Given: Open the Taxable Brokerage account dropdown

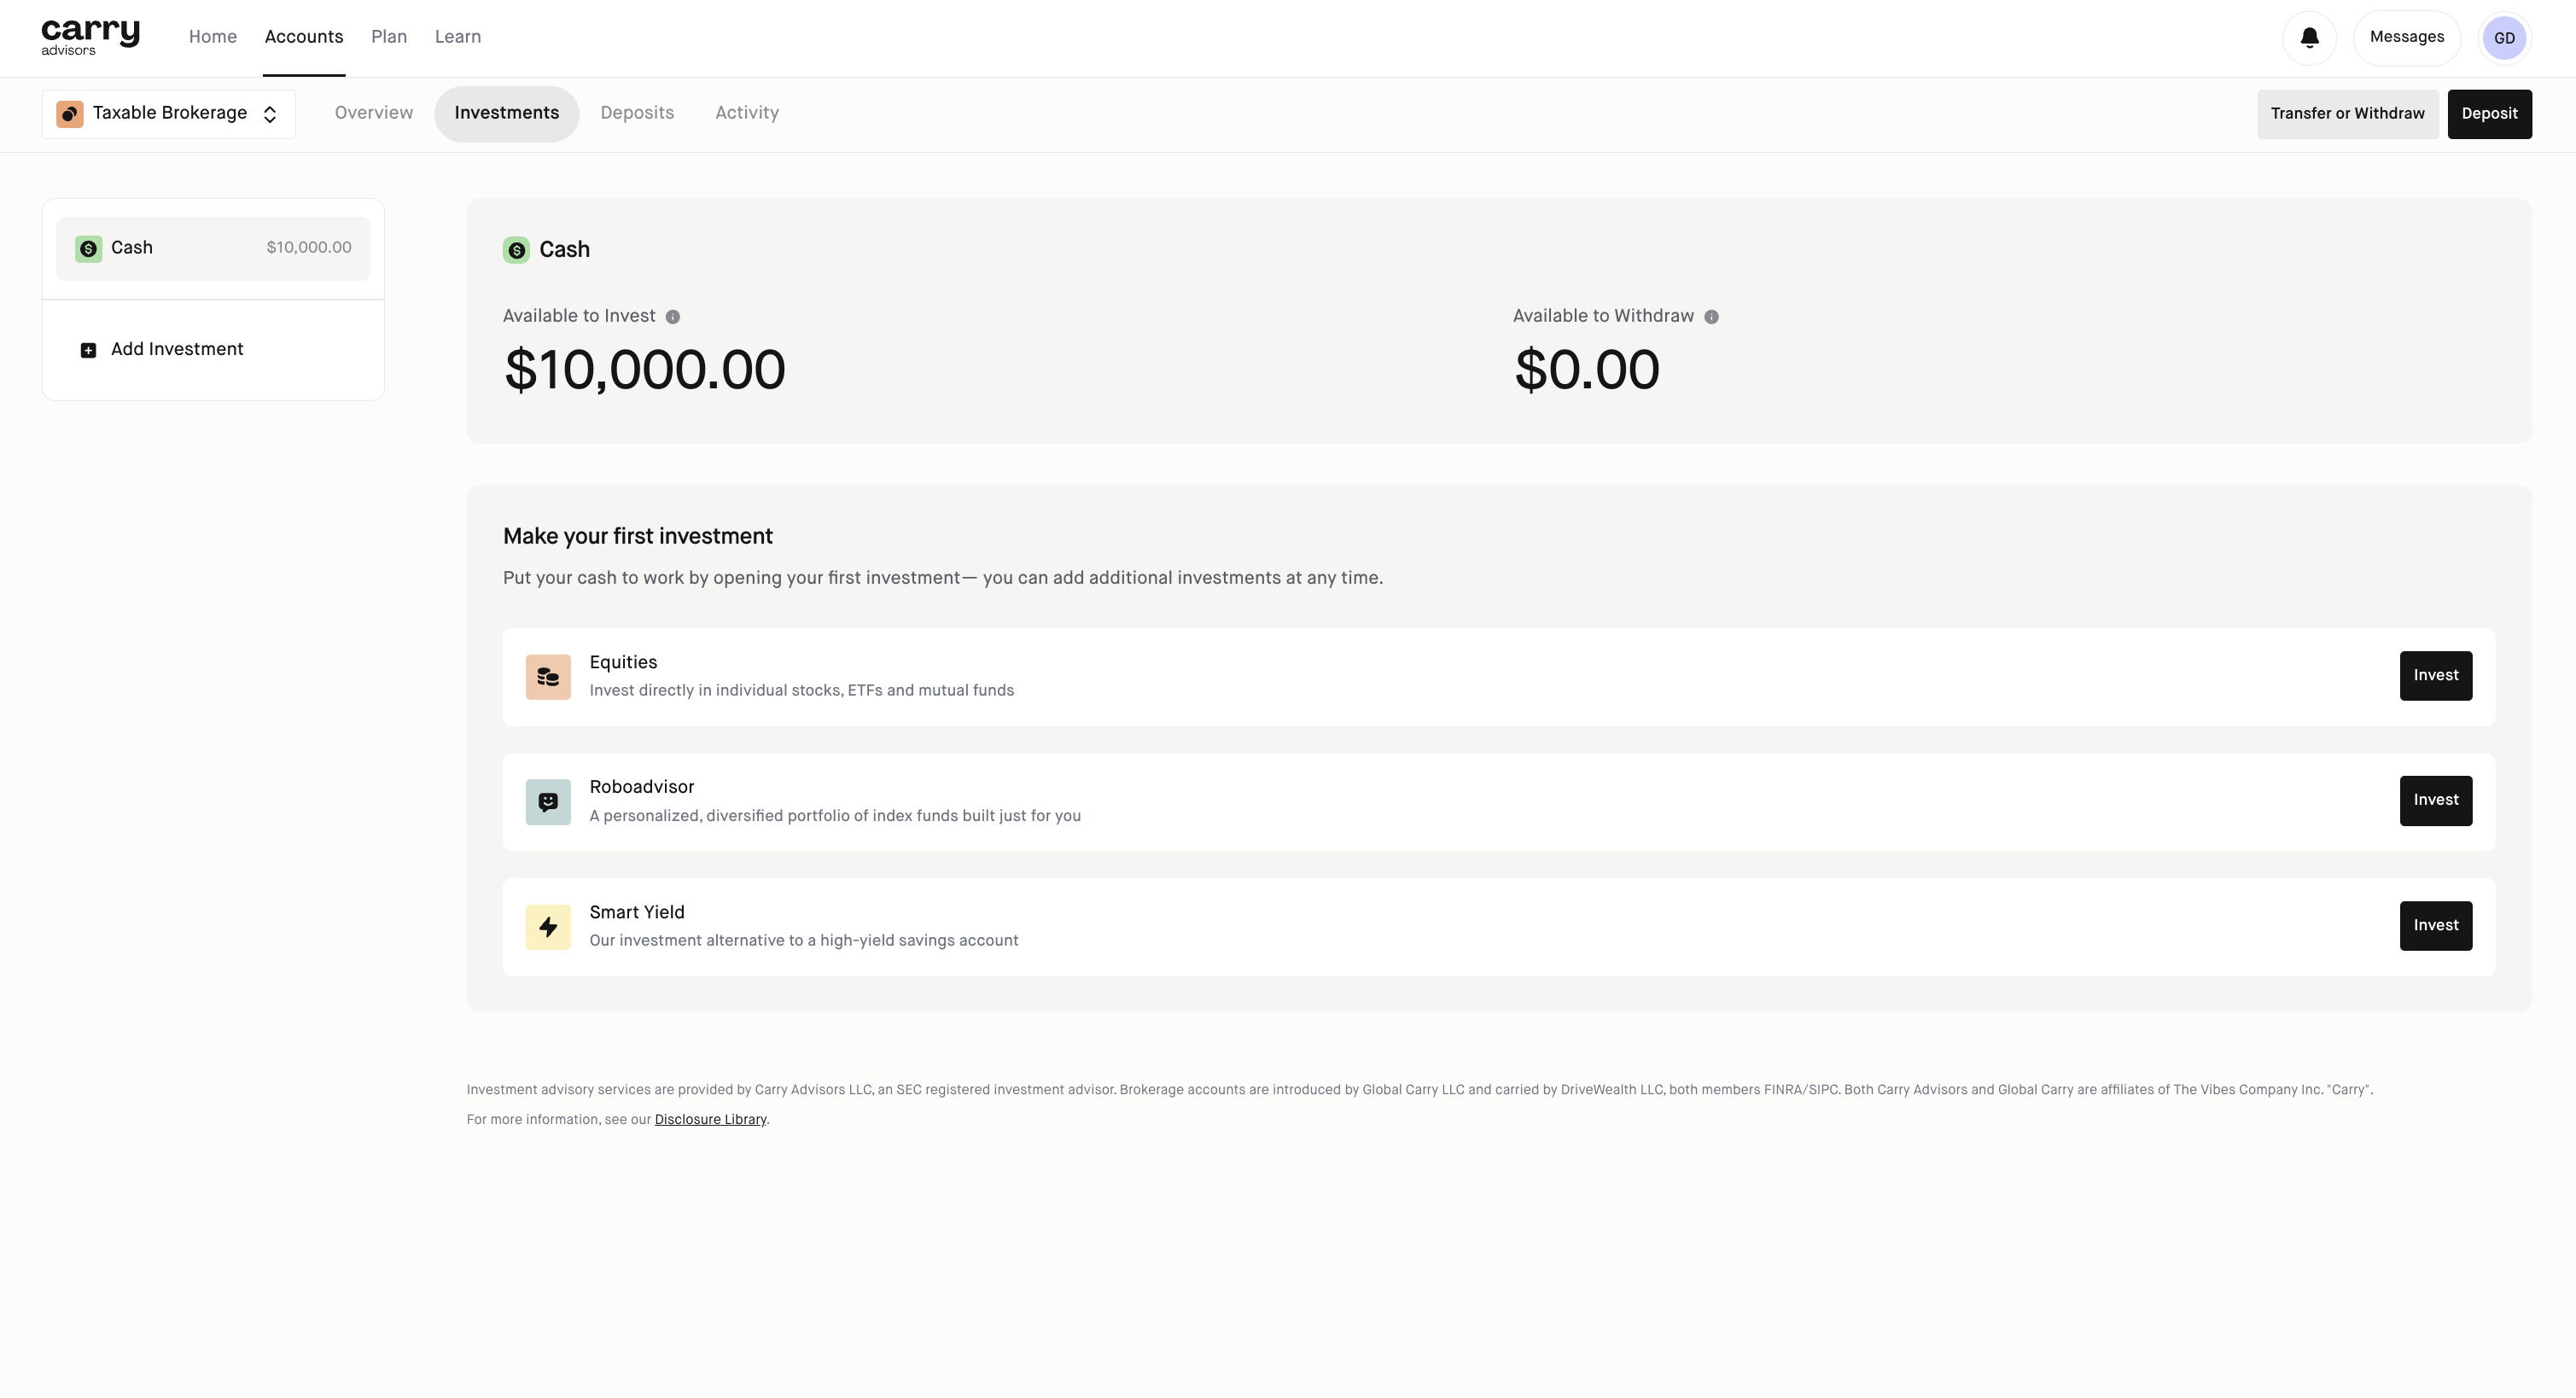Looking at the screenshot, I should [x=168, y=114].
